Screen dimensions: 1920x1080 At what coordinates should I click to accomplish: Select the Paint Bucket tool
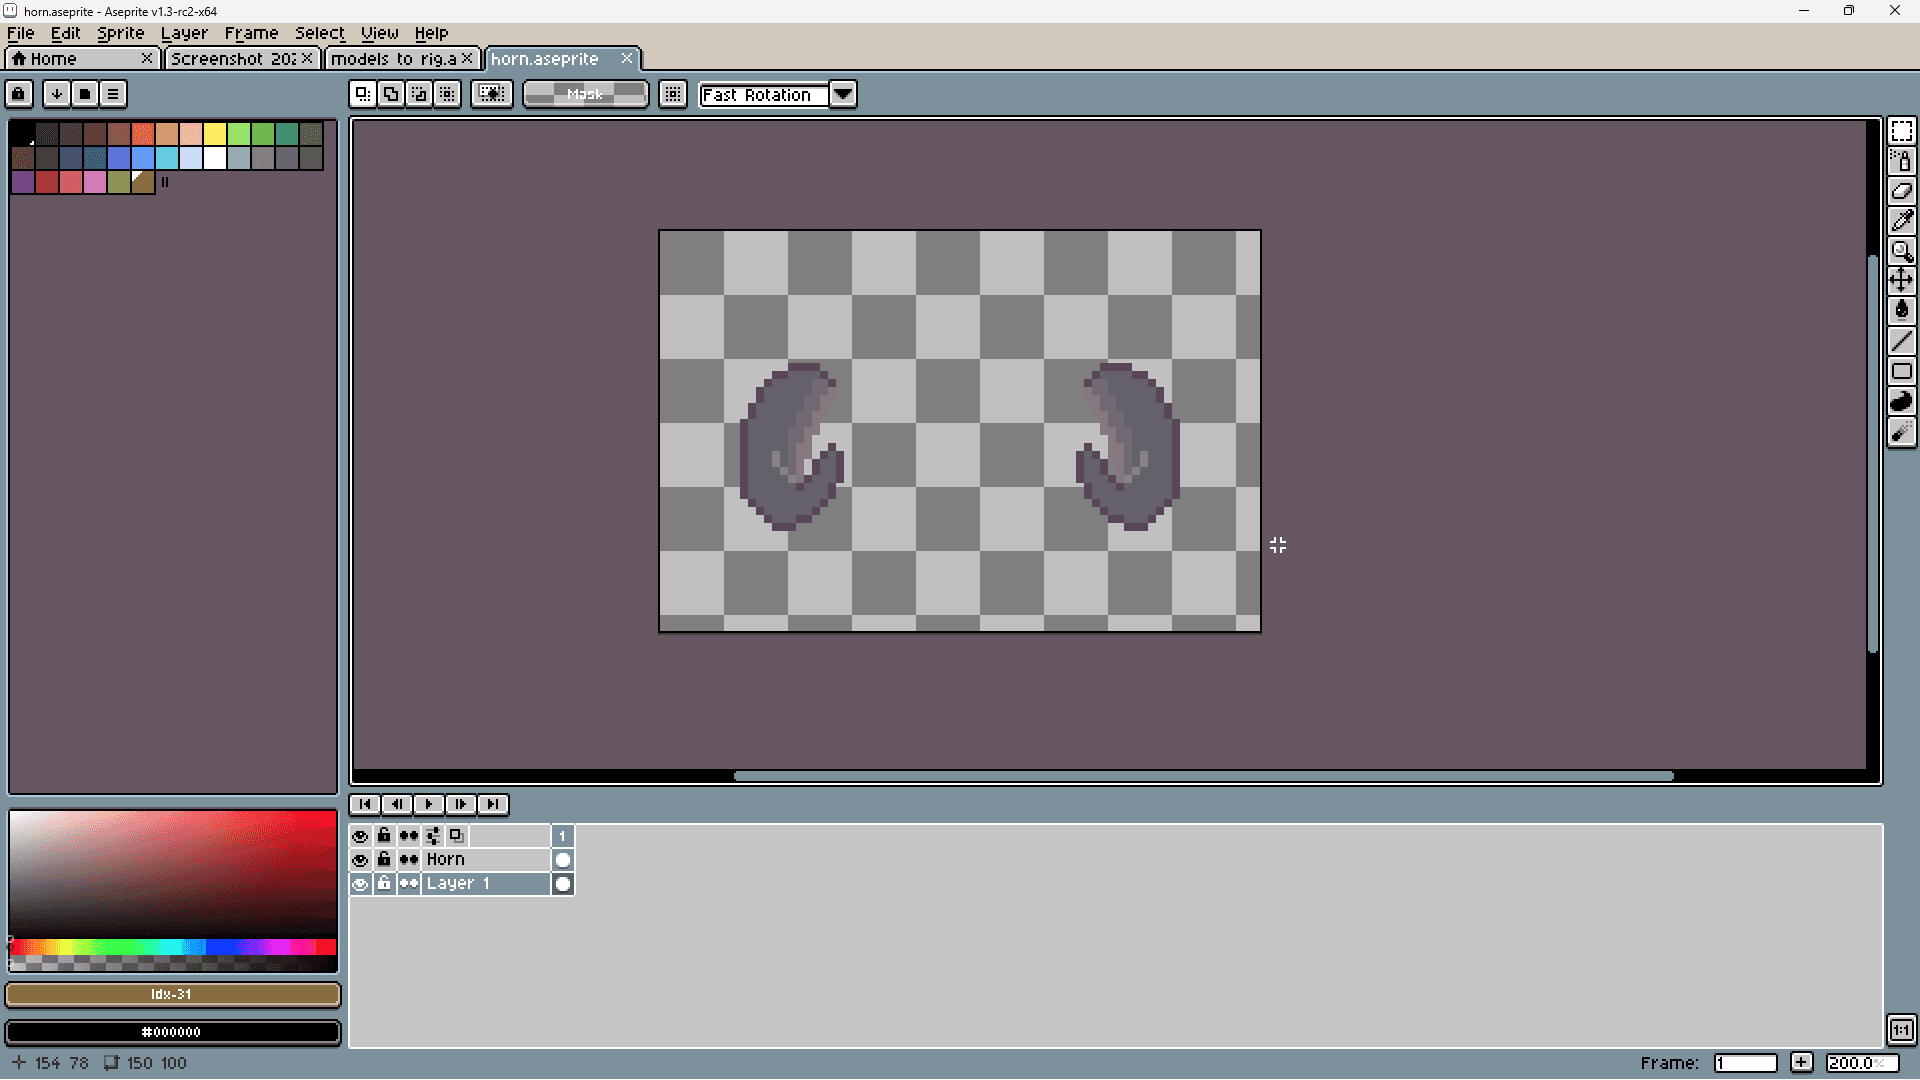(x=1901, y=310)
